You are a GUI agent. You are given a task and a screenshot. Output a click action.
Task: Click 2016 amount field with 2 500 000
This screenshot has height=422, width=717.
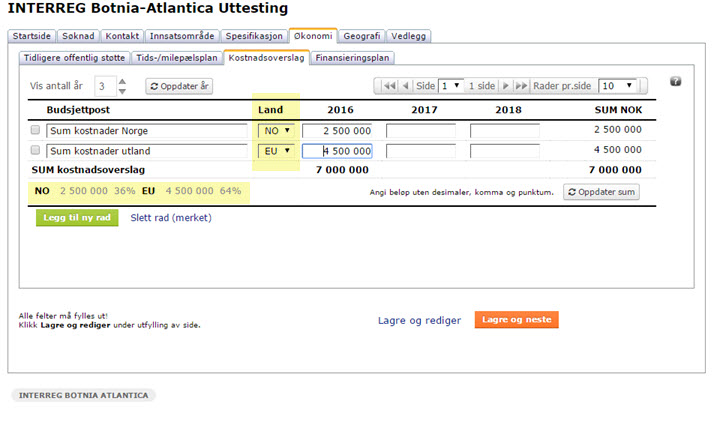tap(337, 131)
